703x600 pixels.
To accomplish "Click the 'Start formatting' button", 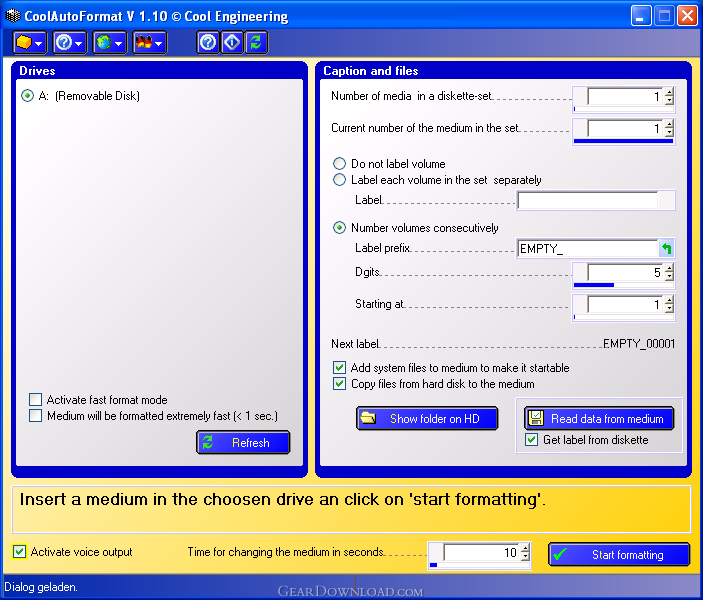I will tap(619, 555).
